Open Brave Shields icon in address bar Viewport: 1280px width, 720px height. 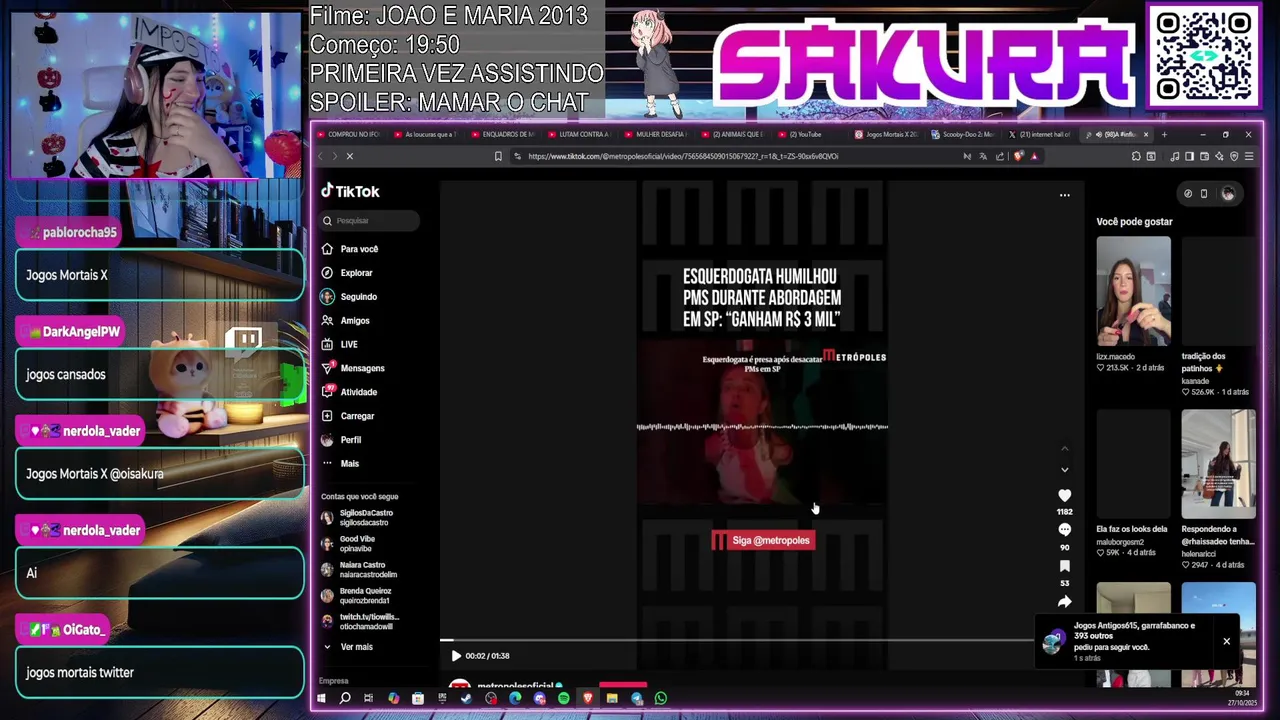(x=1018, y=156)
